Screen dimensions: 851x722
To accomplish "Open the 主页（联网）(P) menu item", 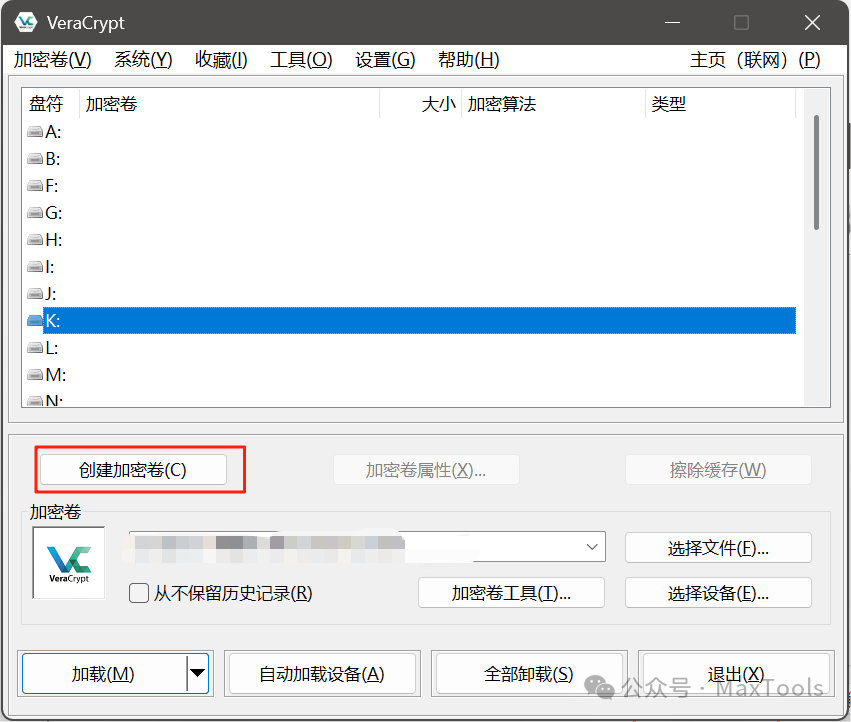I will 755,60.
